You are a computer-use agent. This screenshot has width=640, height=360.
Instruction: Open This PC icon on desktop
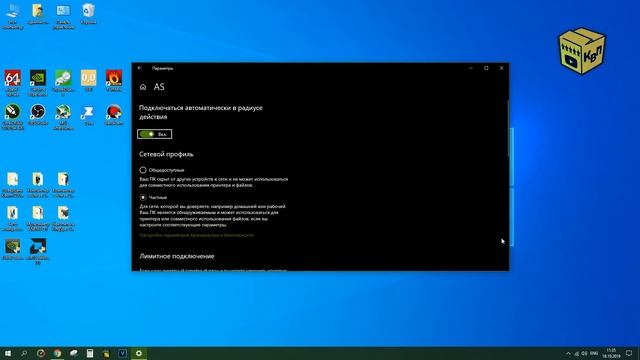(13, 16)
